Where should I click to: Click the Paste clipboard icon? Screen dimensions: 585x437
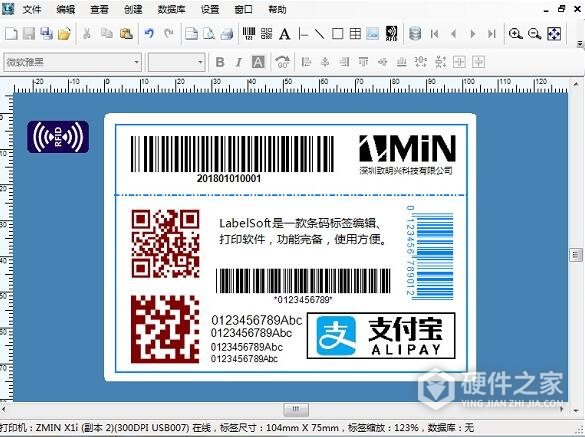(126, 34)
